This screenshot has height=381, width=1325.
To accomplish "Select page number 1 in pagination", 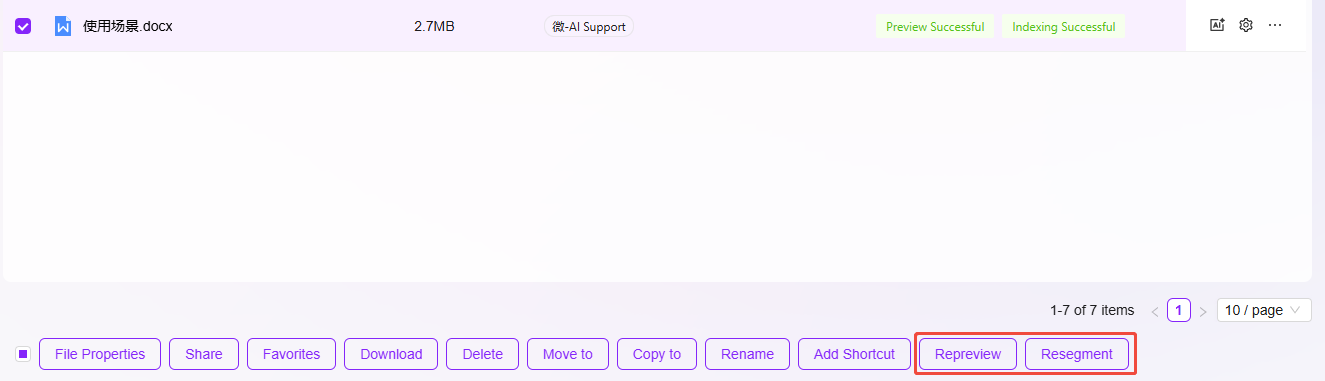I will (1179, 310).
